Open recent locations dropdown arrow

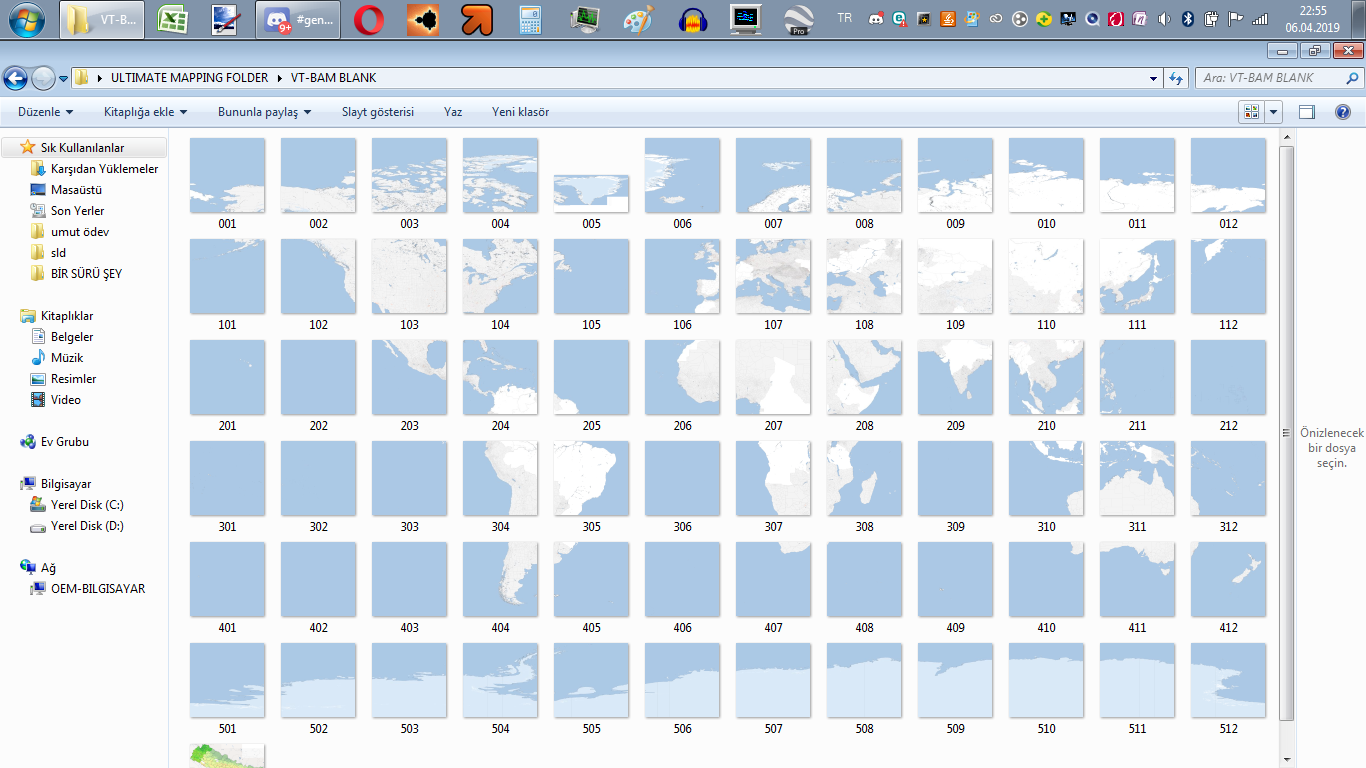click(x=63, y=78)
